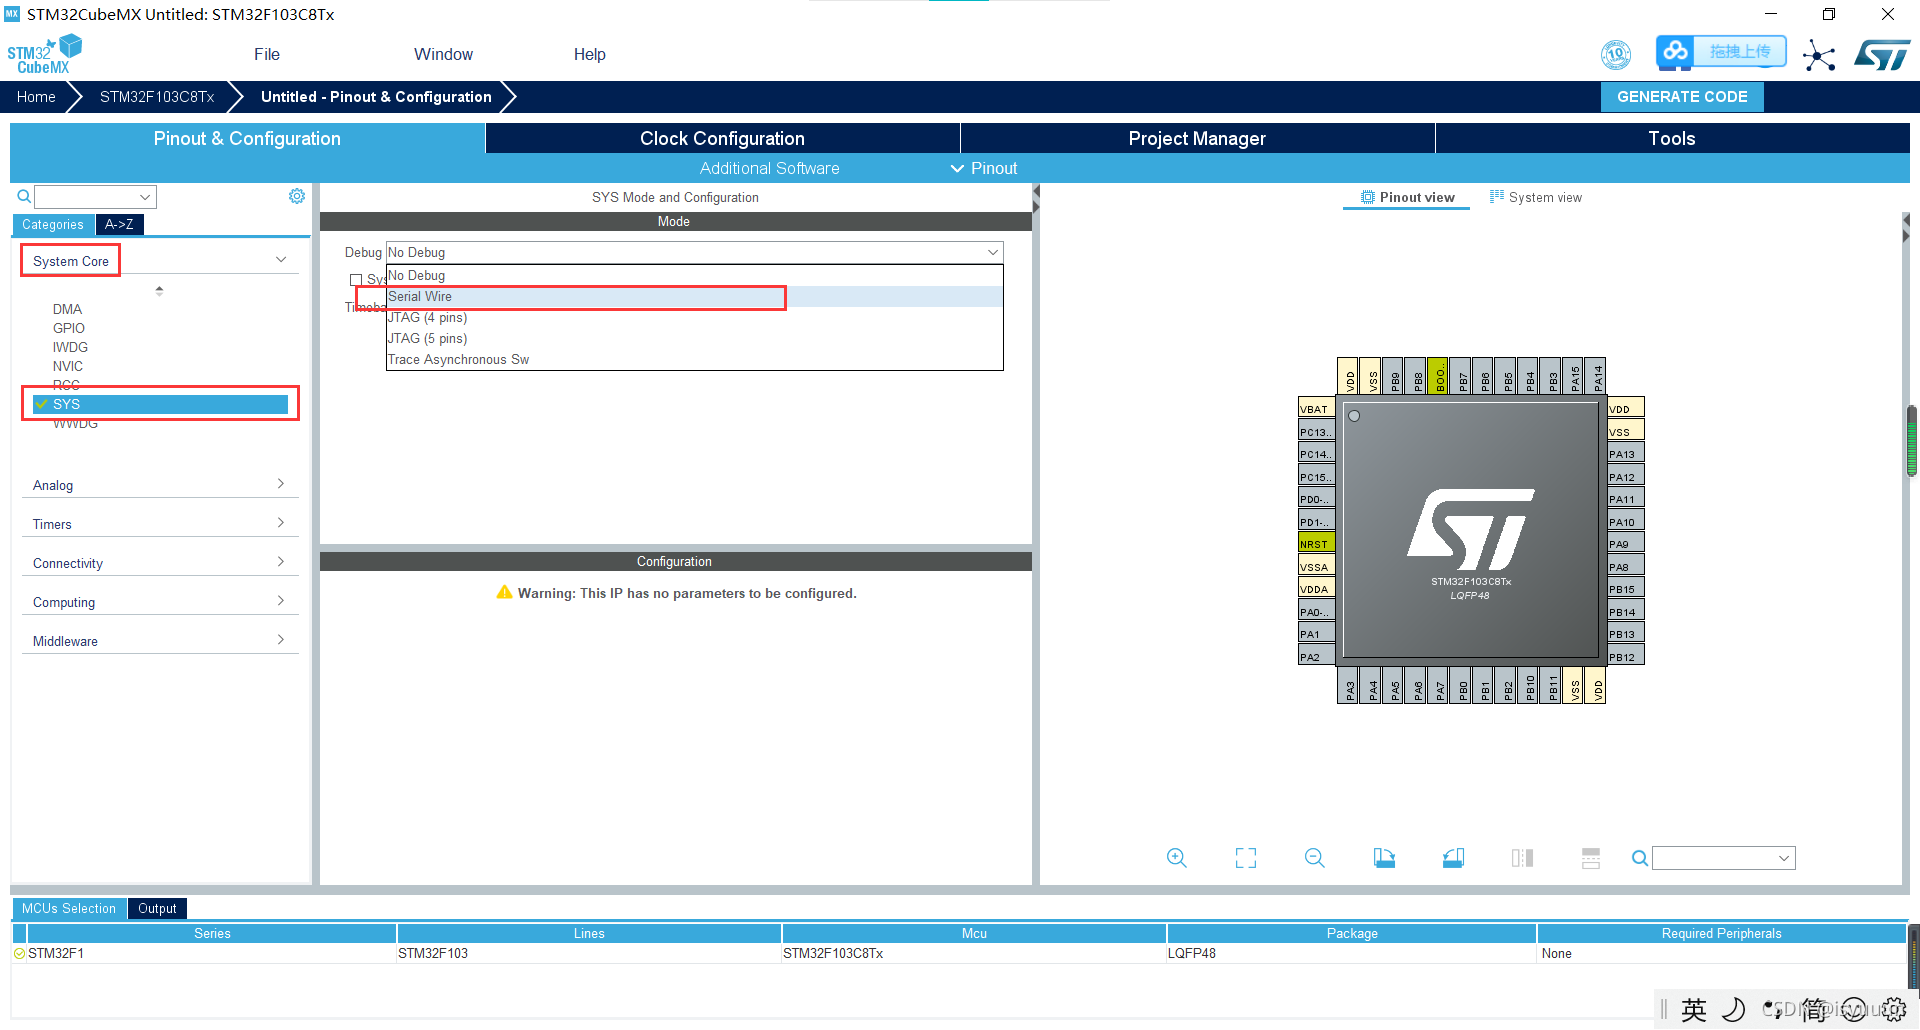Viewport: 1920px width, 1030px height.
Task: Open category settings with the gear icon
Action: [297, 196]
